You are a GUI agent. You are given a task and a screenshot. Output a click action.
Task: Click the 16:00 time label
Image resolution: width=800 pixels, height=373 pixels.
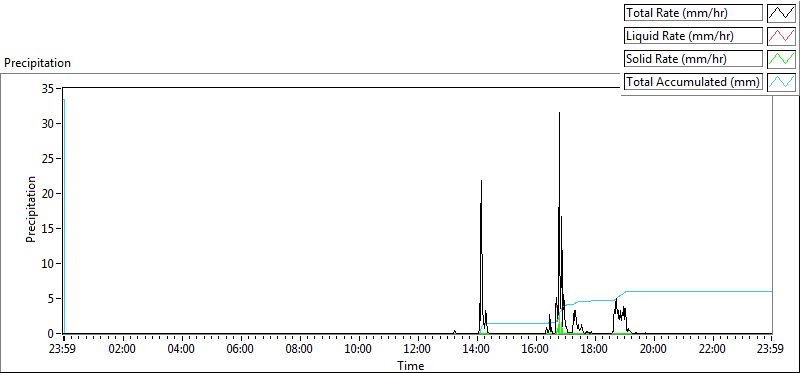pyautogui.click(x=536, y=350)
